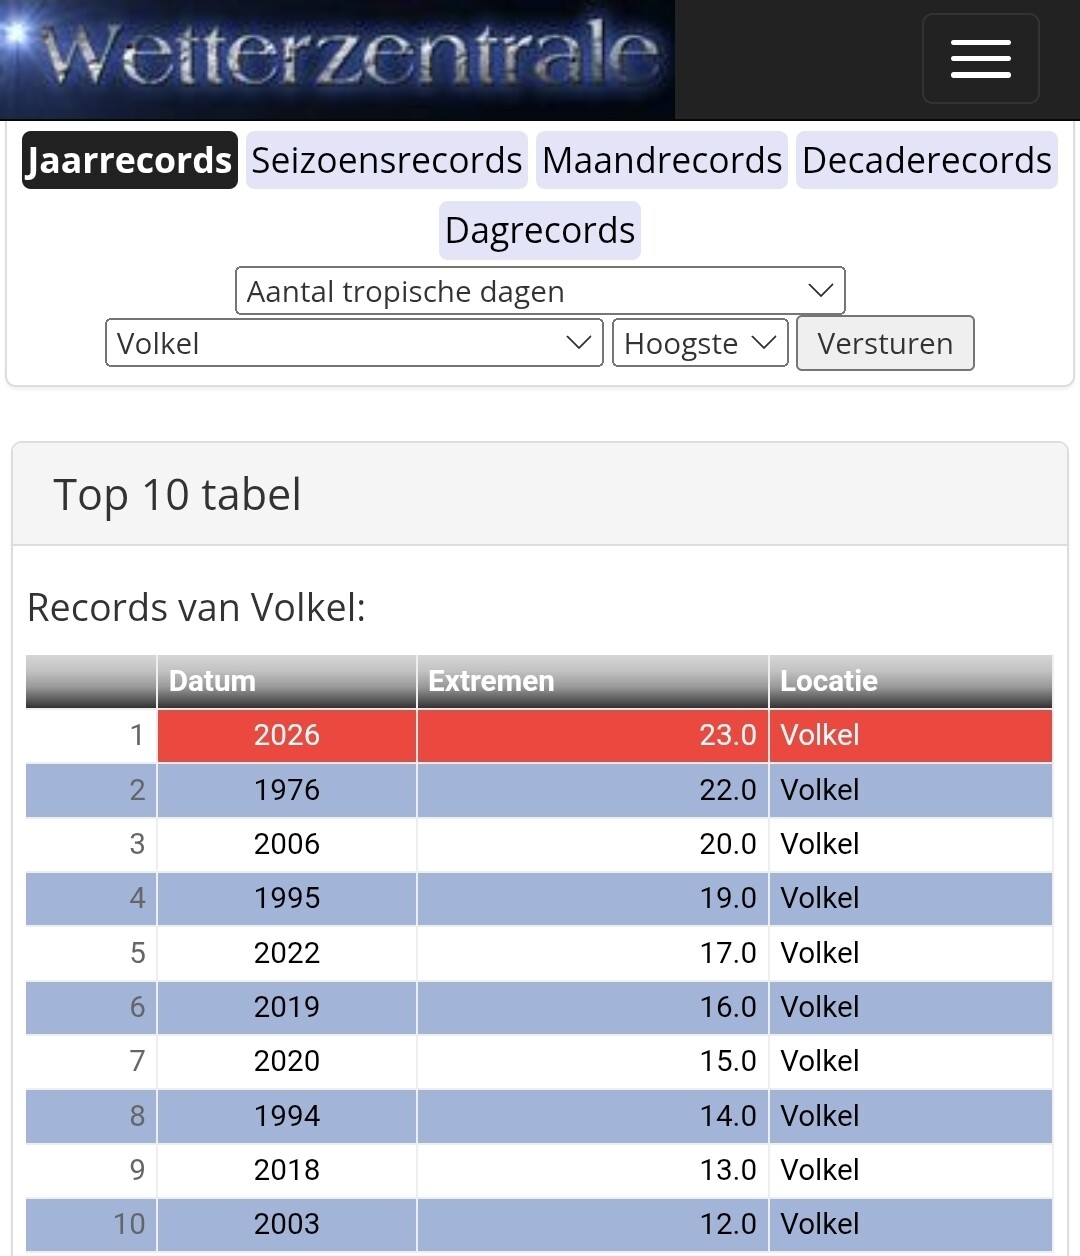
Task: Click the 17.0 value for 2022
Action: coord(727,953)
